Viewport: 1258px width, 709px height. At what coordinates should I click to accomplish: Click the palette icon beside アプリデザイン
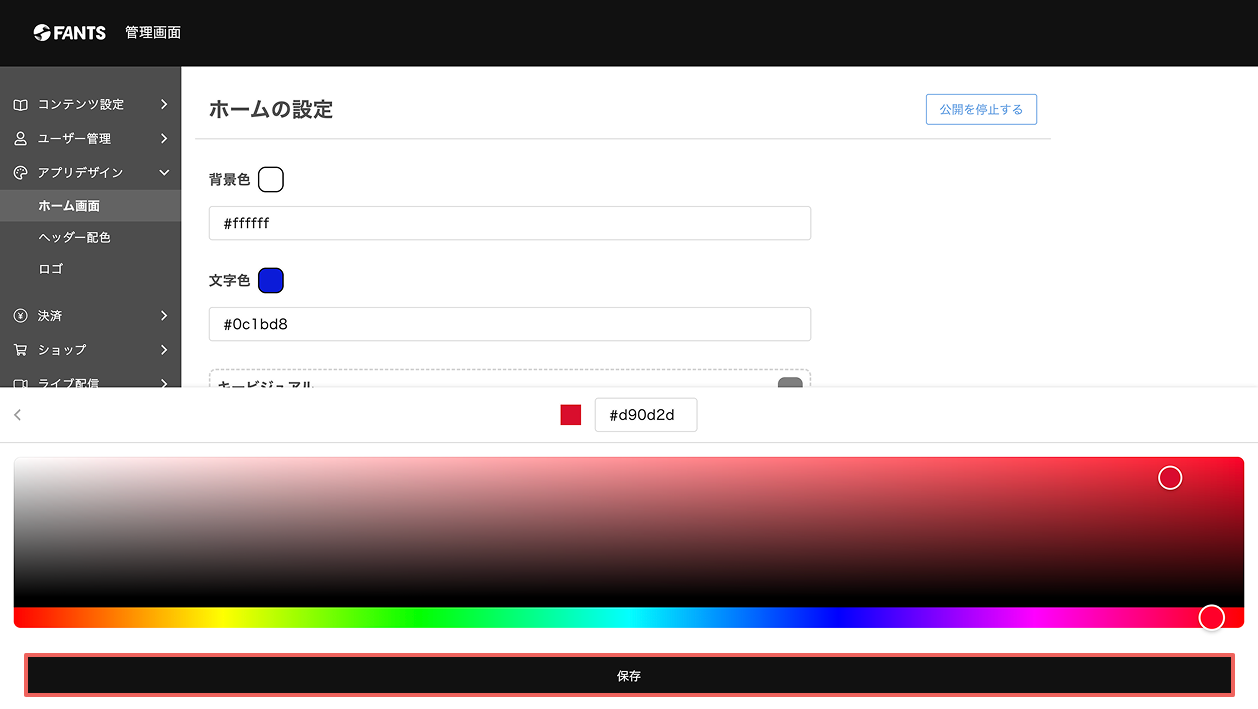click(20, 173)
